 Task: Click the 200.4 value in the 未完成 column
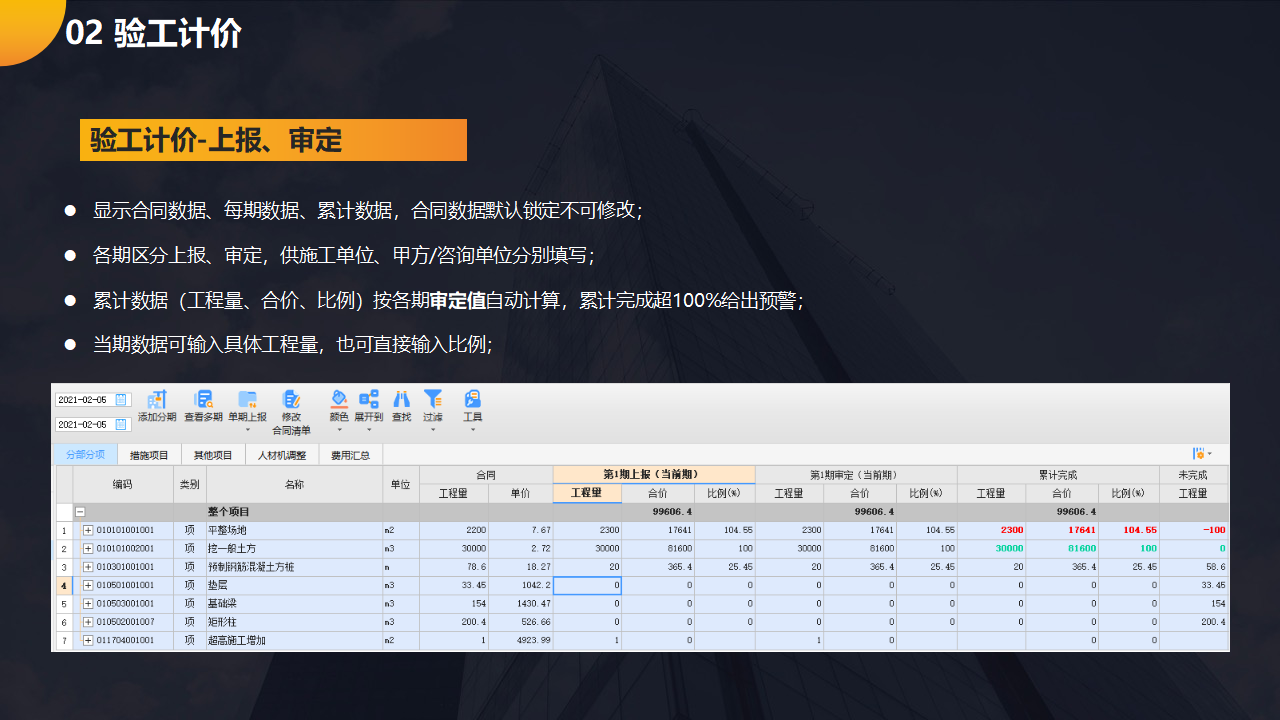(x=1193, y=622)
